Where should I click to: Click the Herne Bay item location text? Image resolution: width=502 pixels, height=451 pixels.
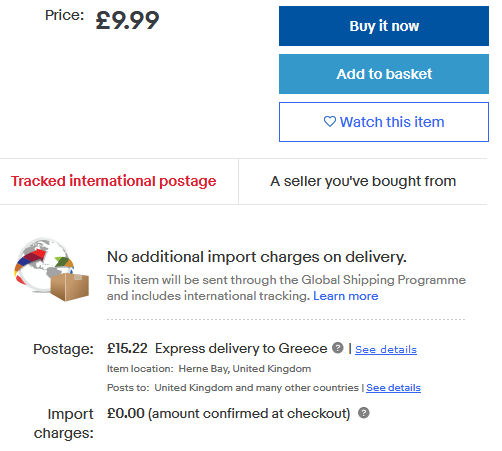(x=245, y=369)
